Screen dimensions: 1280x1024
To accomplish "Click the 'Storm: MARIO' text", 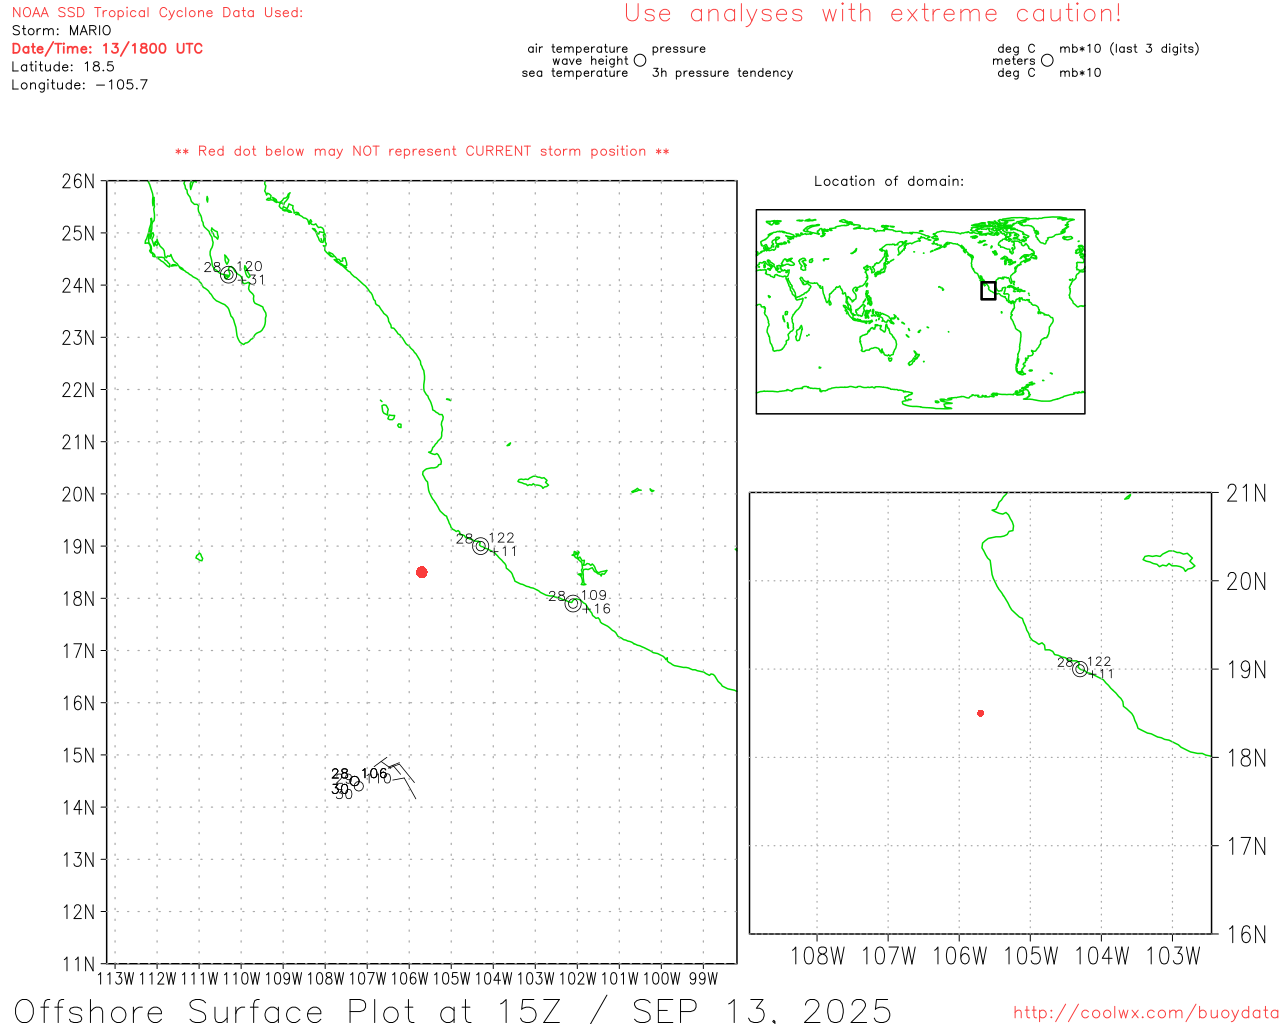I will (x=62, y=31).
